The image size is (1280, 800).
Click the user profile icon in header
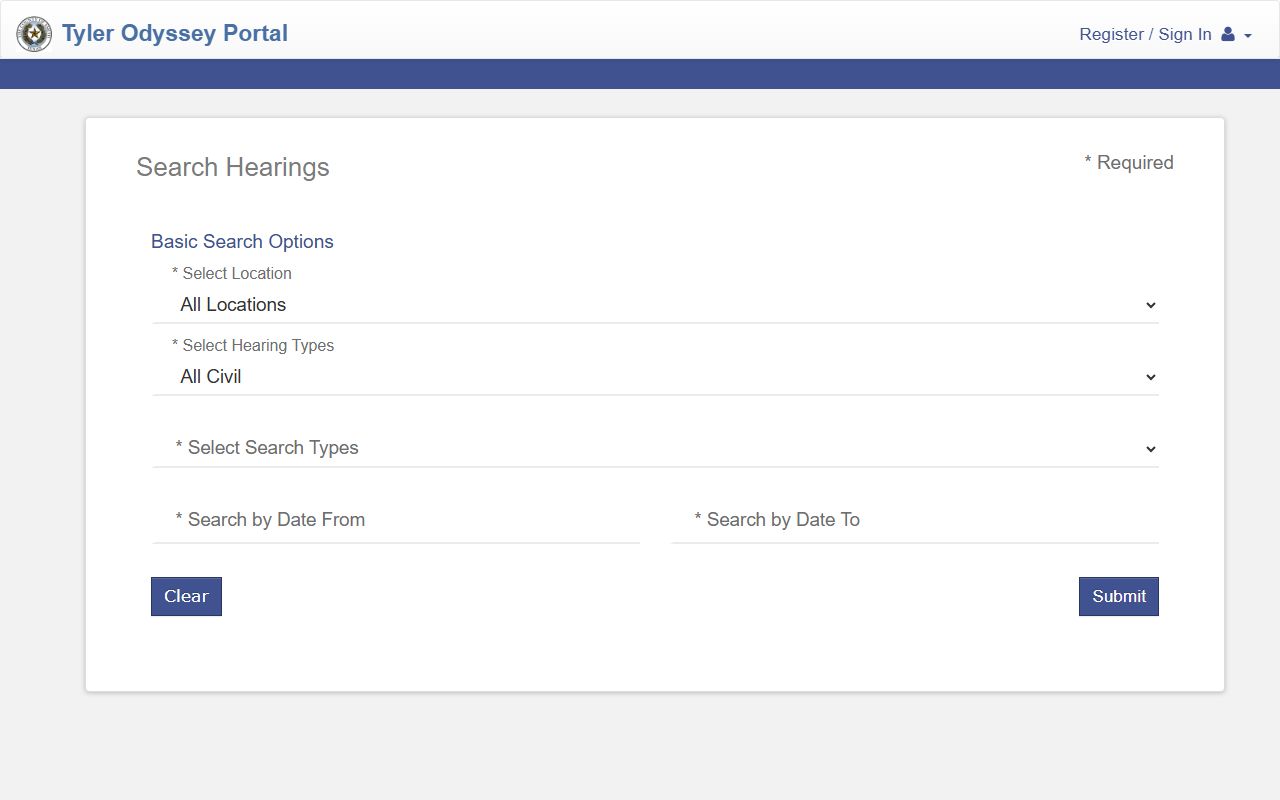[x=1228, y=34]
